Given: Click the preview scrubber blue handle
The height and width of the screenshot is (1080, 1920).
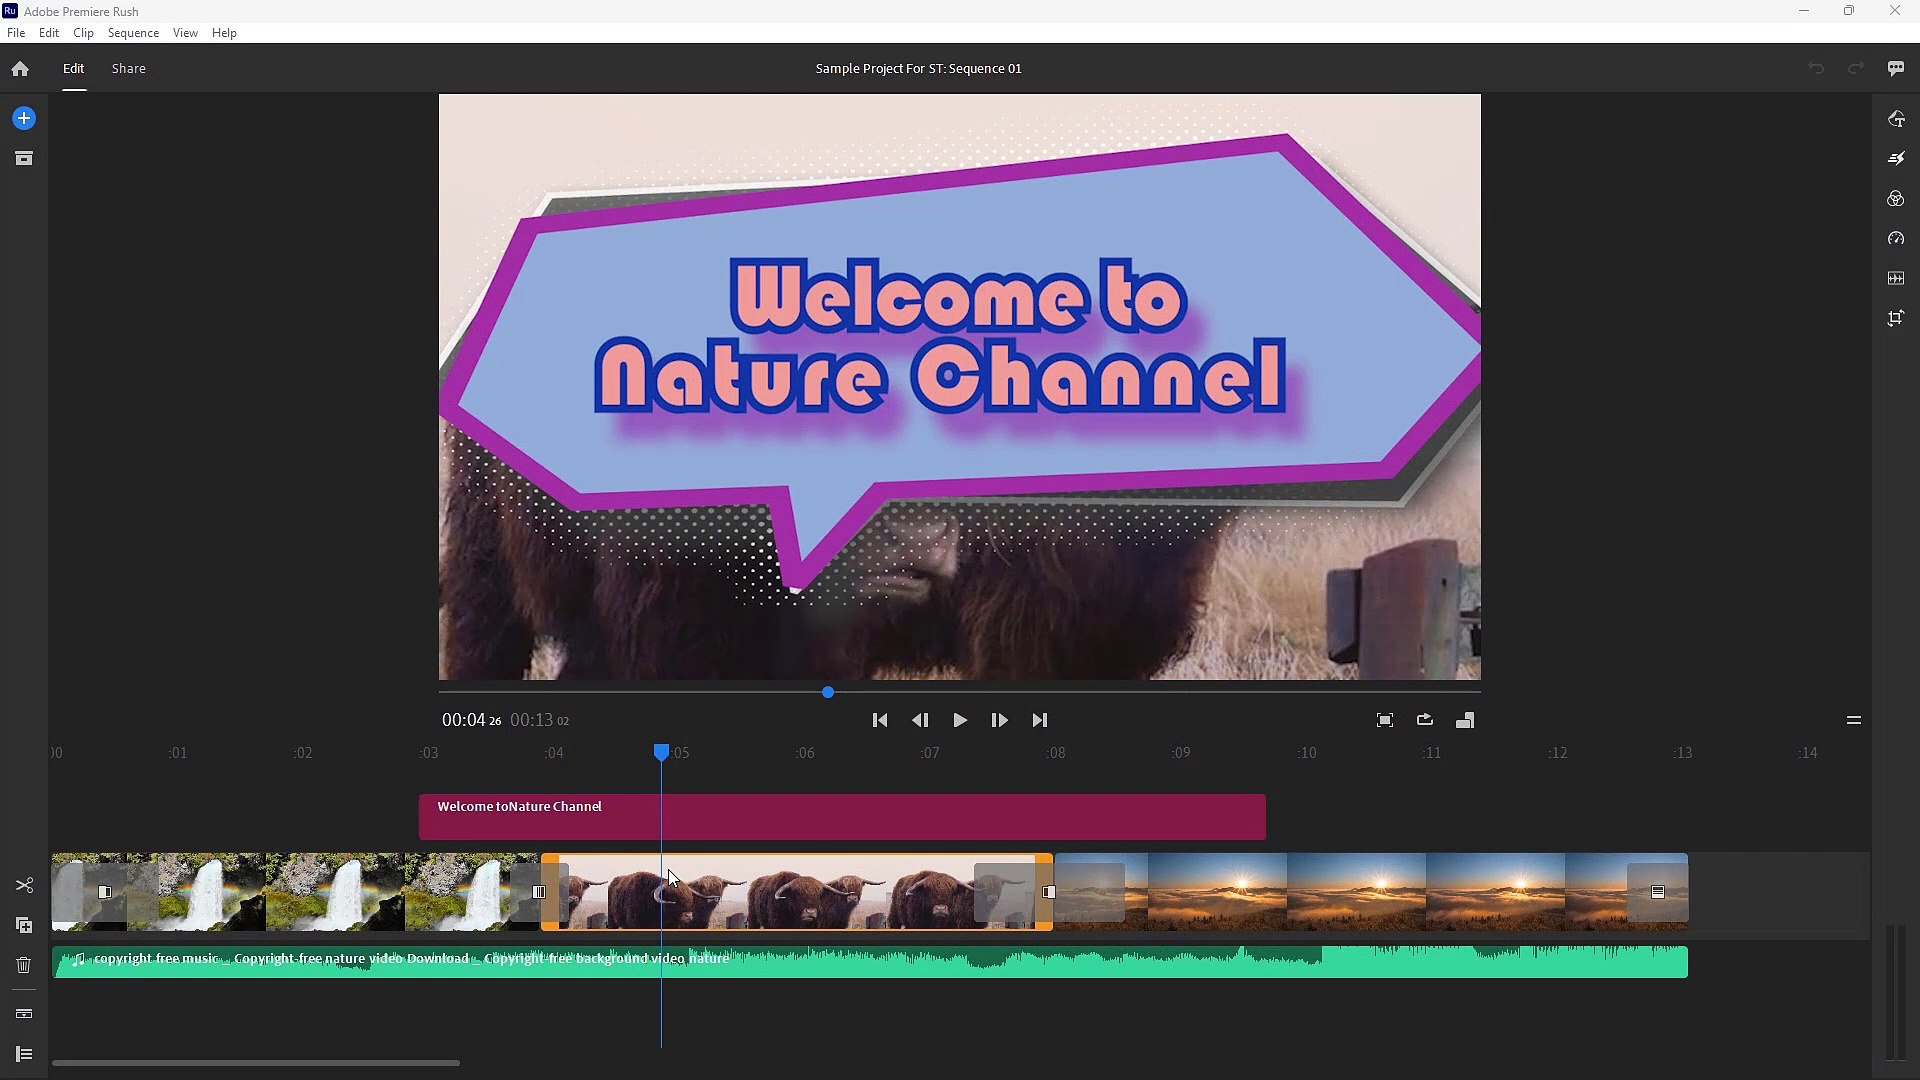Looking at the screenshot, I should point(828,692).
